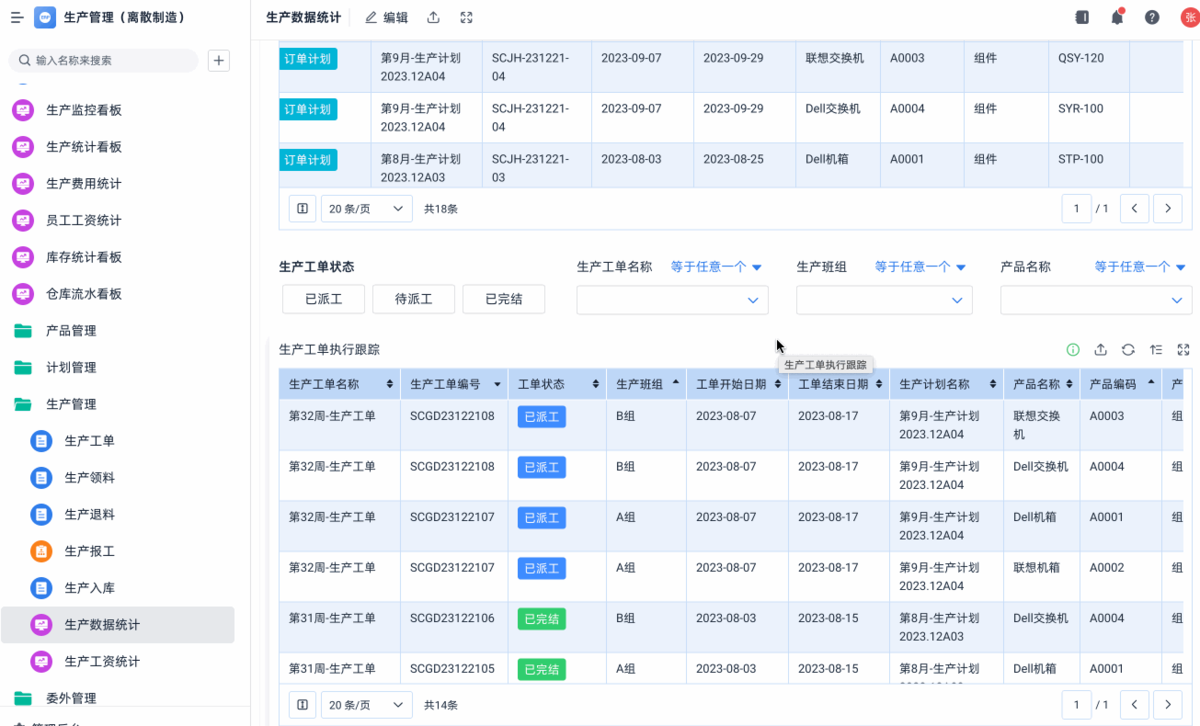Toggle the 已完结 status filter

pos(504,299)
